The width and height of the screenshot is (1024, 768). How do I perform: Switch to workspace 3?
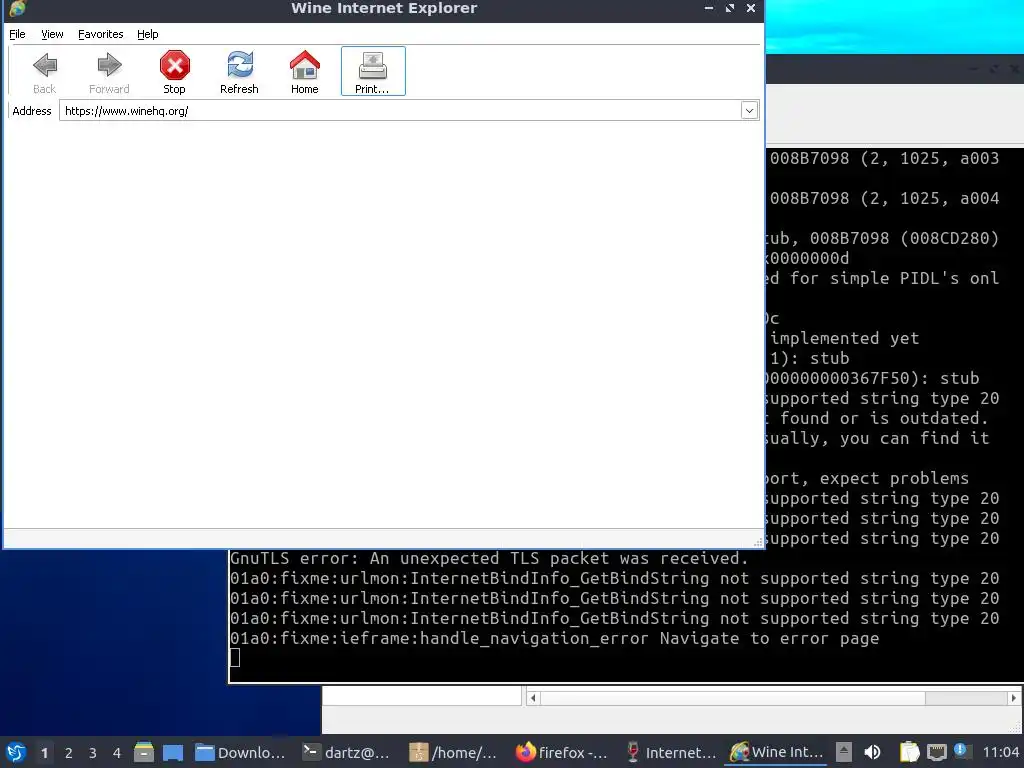(x=93, y=753)
